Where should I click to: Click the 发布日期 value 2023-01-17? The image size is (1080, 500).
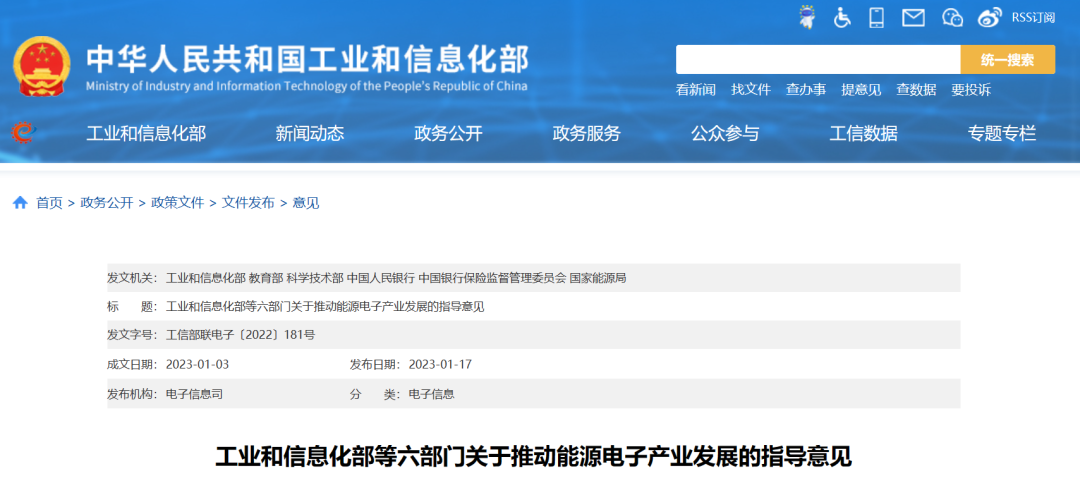coord(440,364)
